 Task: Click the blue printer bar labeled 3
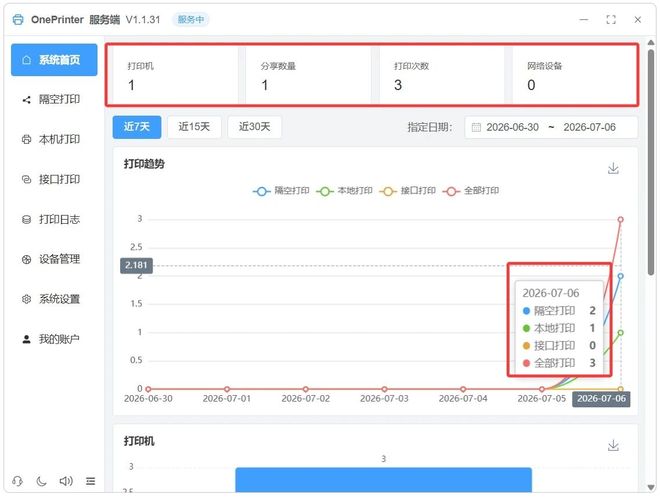tap(383, 479)
